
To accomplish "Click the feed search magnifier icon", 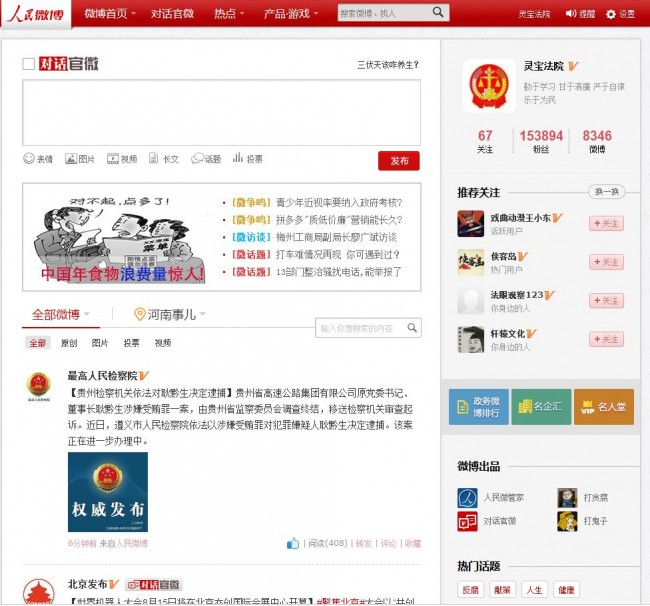I will (x=412, y=327).
